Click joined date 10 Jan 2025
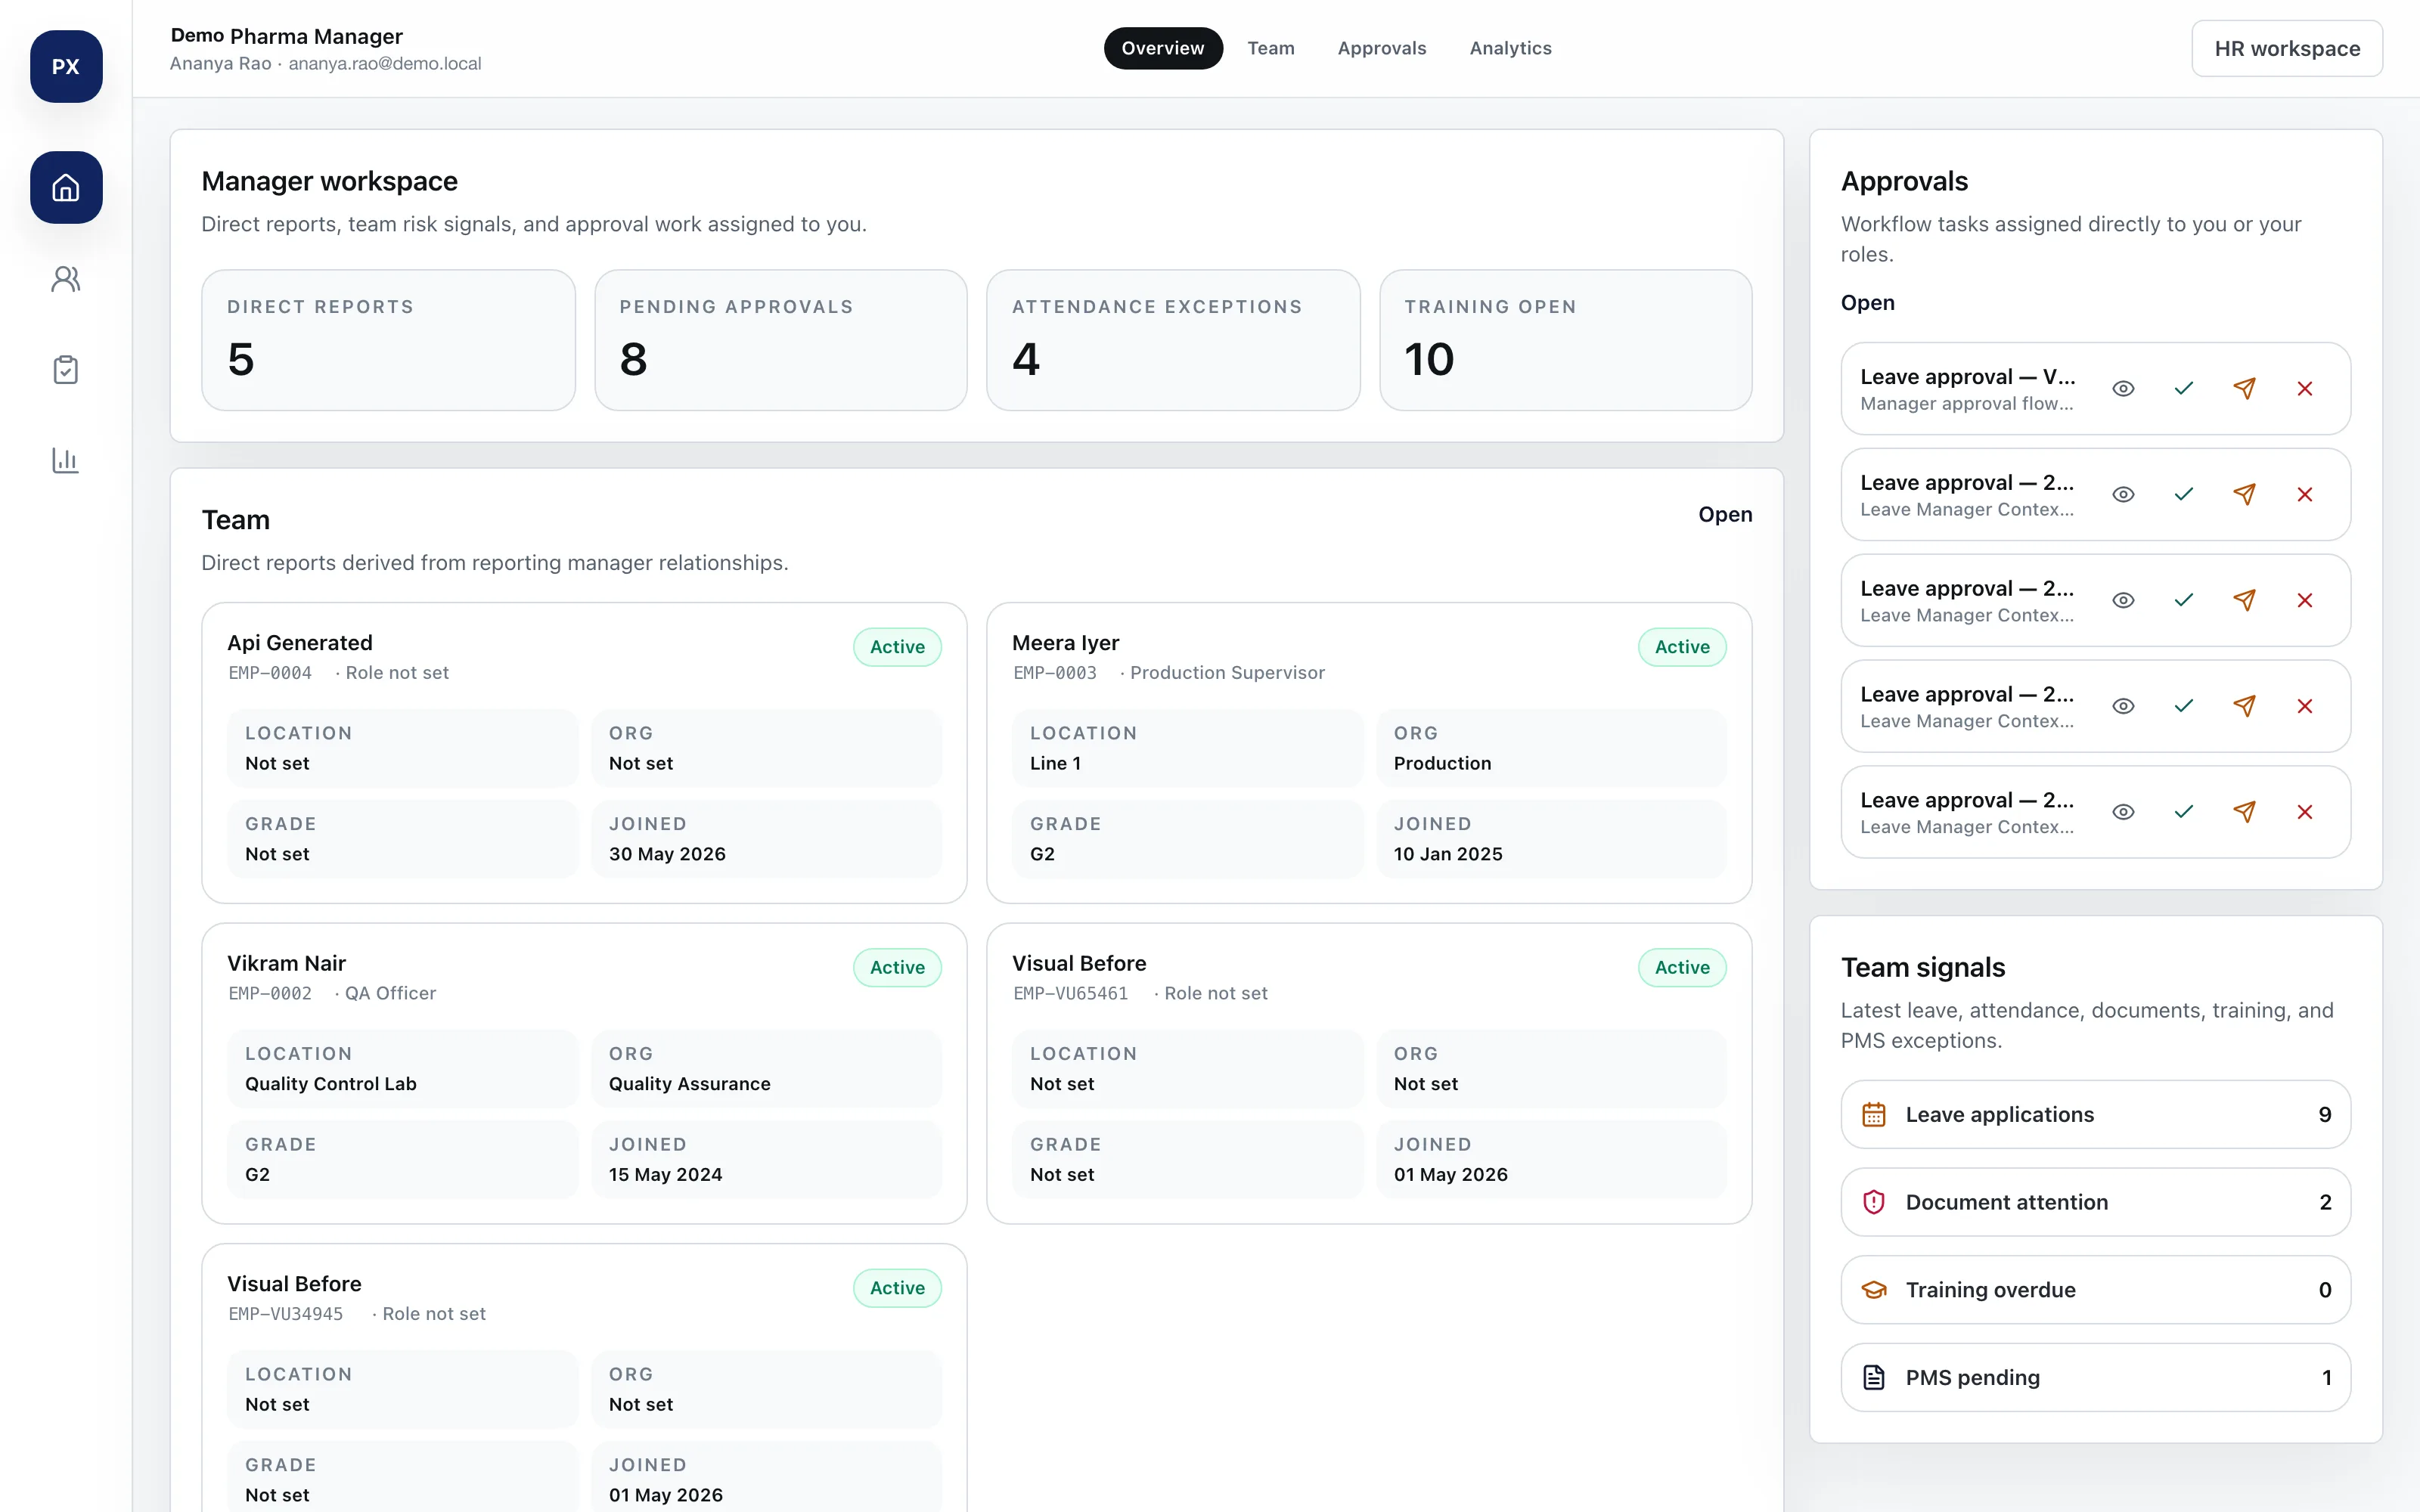Viewport: 2420px width, 1512px height. [1448, 854]
